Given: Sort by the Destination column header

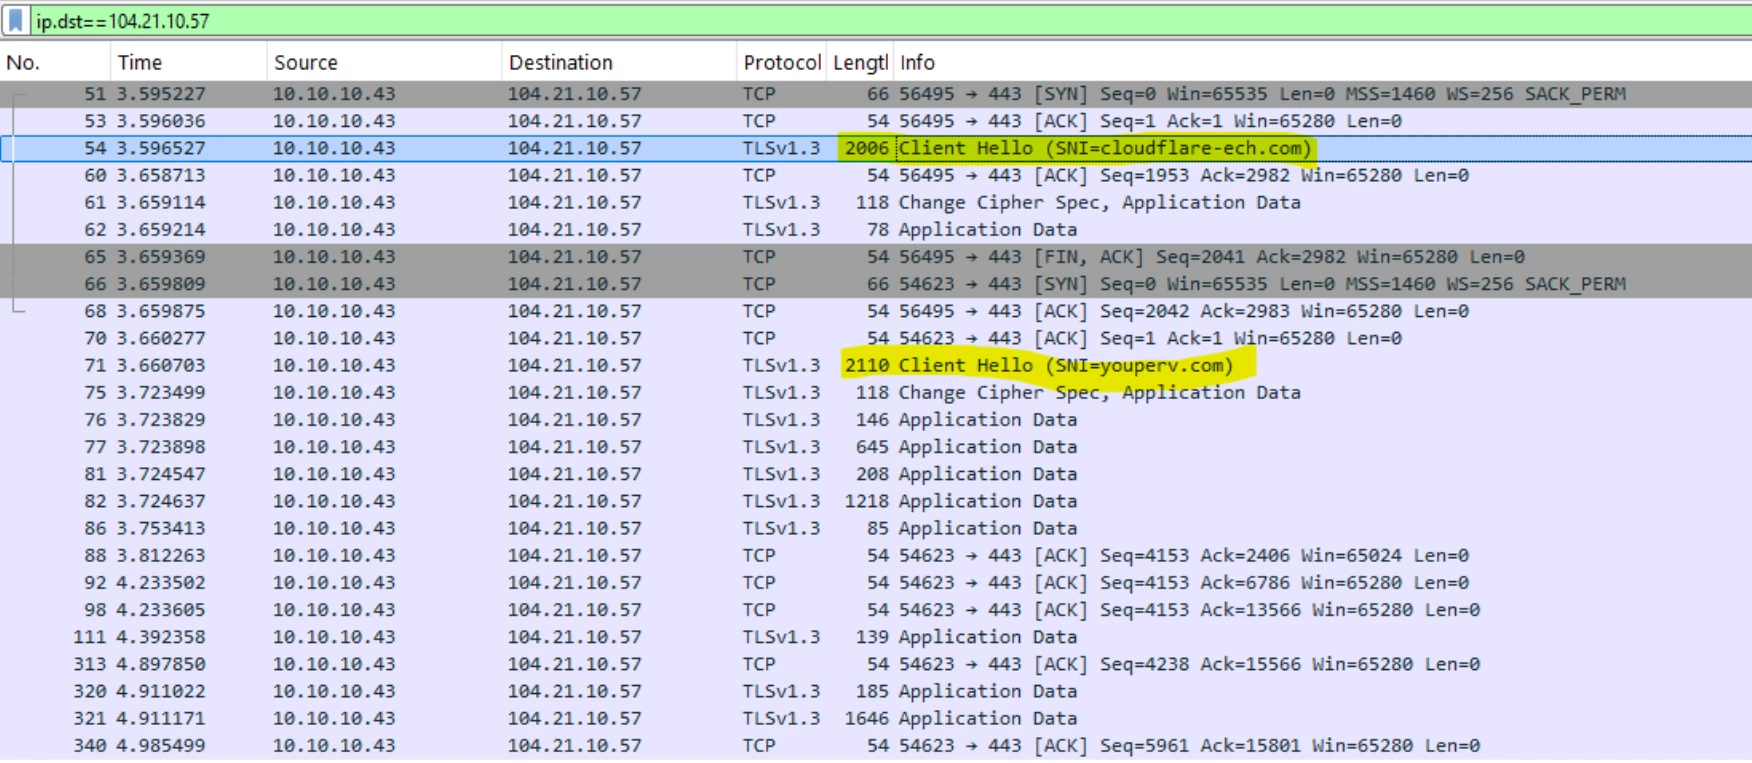Looking at the screenshot, I should [x=619, y=62].
